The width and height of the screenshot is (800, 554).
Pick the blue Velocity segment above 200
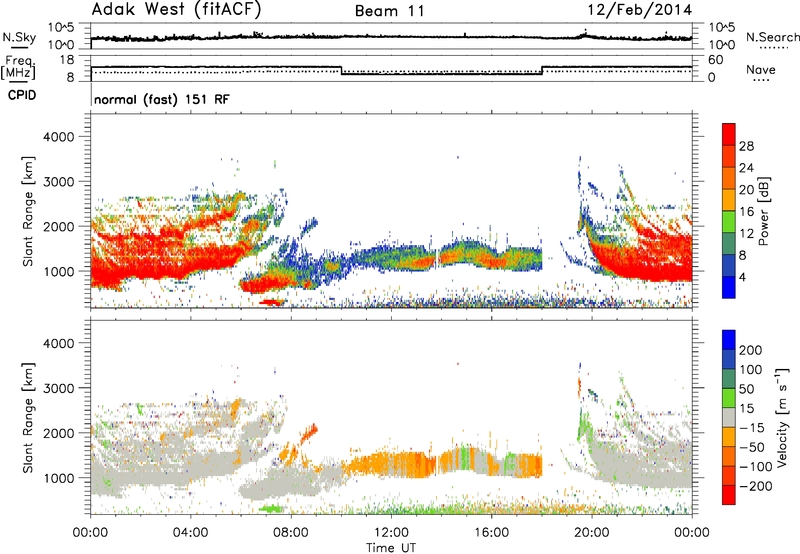[729, 340]
